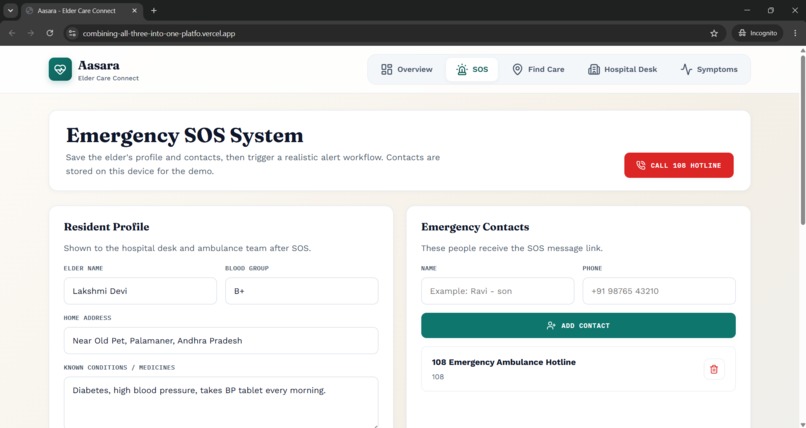
Task: Click the Emergency Contacts heading
Action: coord(475,227)
